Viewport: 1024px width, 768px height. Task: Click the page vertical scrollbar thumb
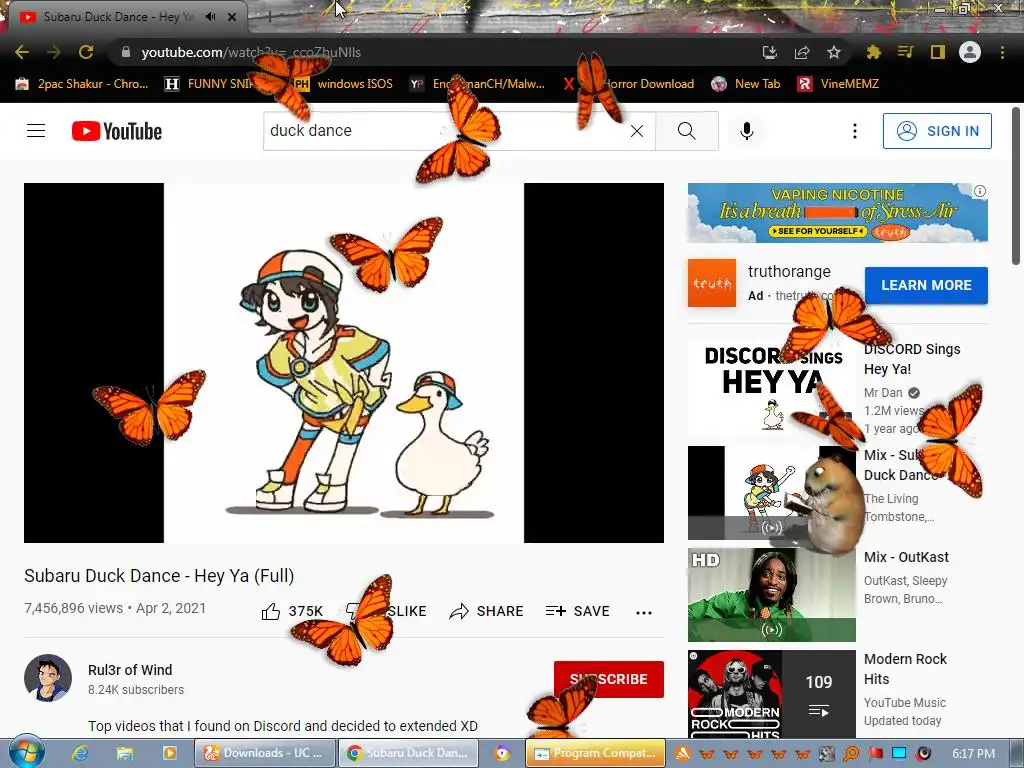pos(1016,186)
